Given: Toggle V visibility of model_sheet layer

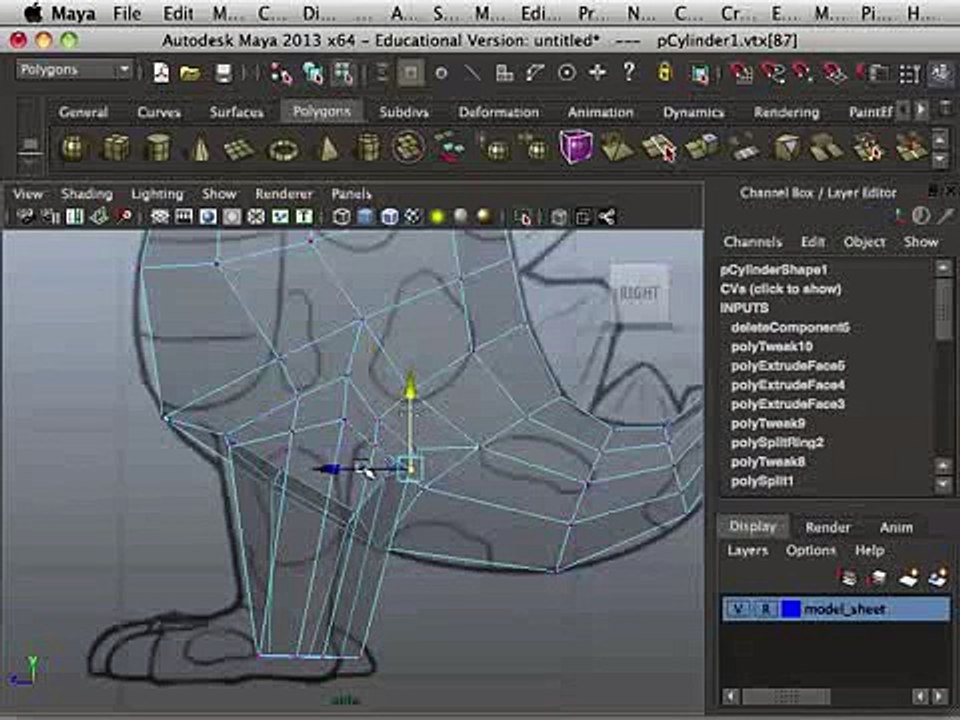Looking at the screenshot, I should [738, 609].
